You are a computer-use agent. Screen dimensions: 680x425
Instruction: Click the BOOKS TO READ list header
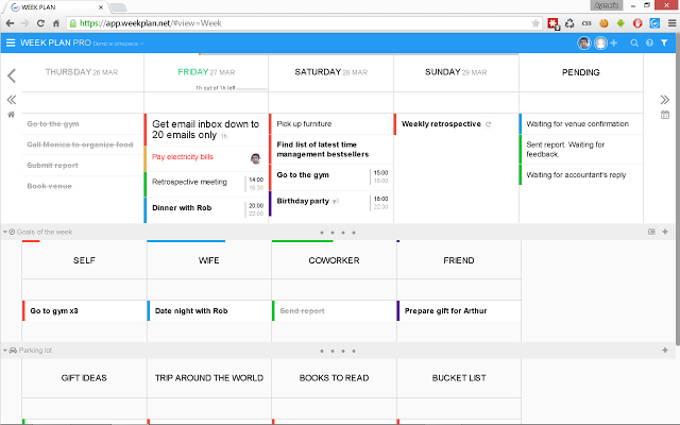(x=334, y=378)
